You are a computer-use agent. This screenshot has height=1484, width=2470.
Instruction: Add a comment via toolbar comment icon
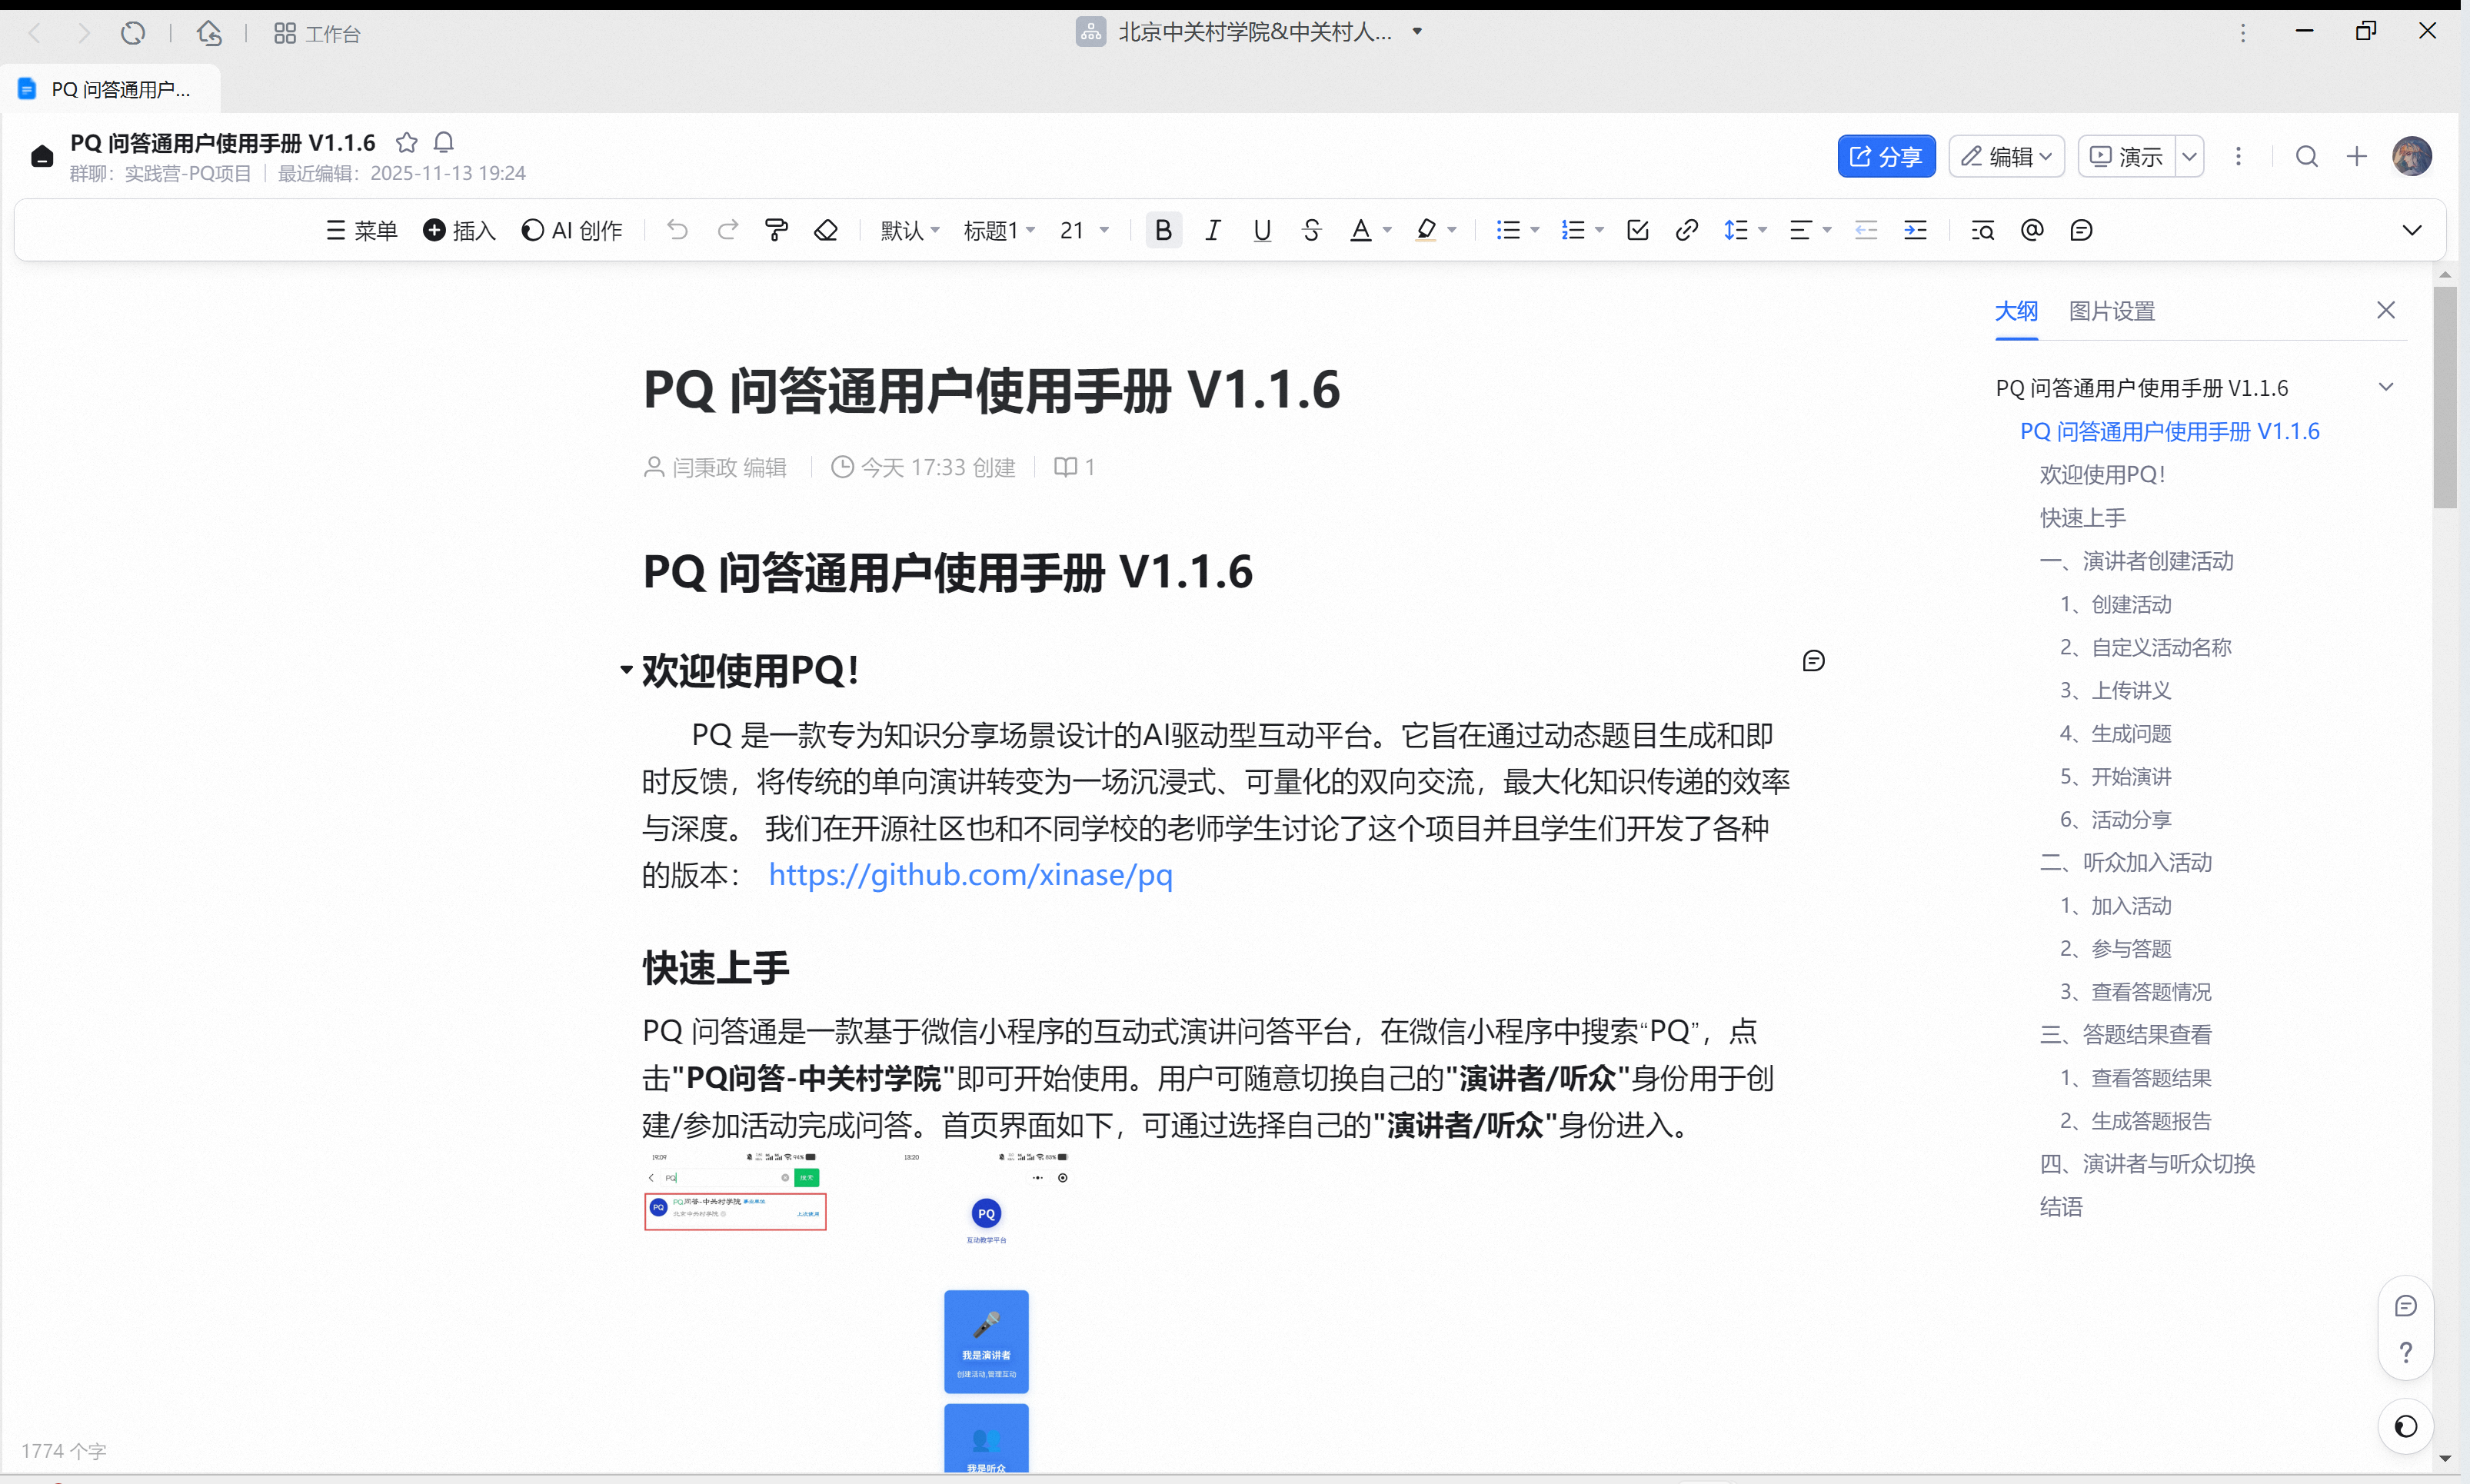[x=2081, y=231]
